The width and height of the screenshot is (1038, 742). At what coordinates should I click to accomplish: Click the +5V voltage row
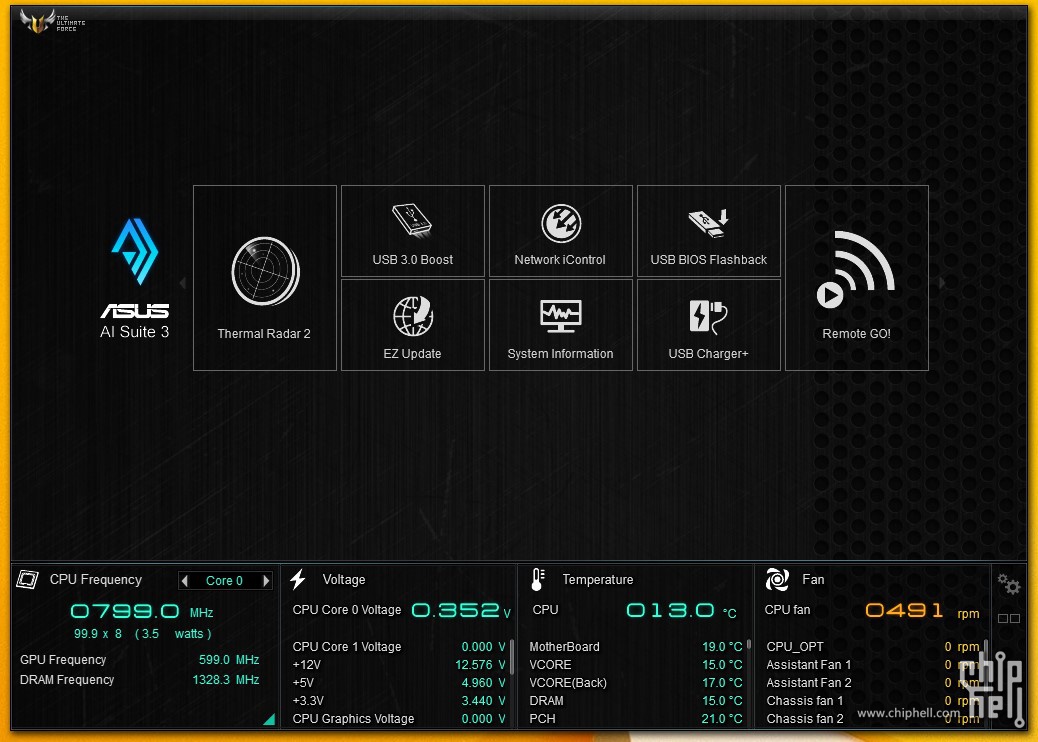(x=399, y=682)
